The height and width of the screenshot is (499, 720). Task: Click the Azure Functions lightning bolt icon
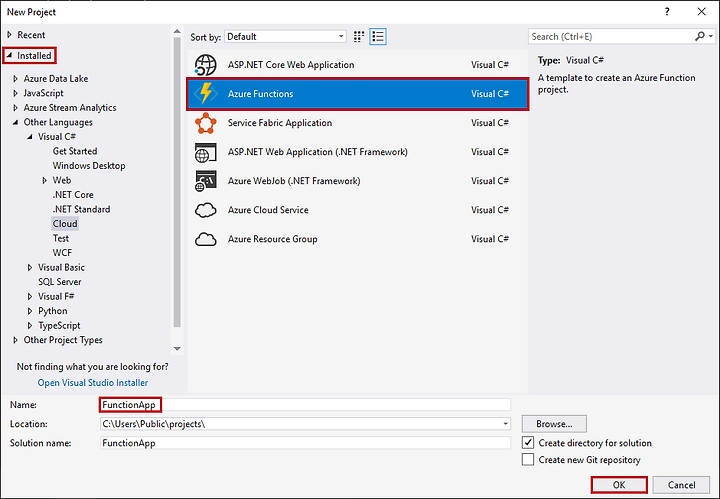pyautogui.click(x=205, y=94)
